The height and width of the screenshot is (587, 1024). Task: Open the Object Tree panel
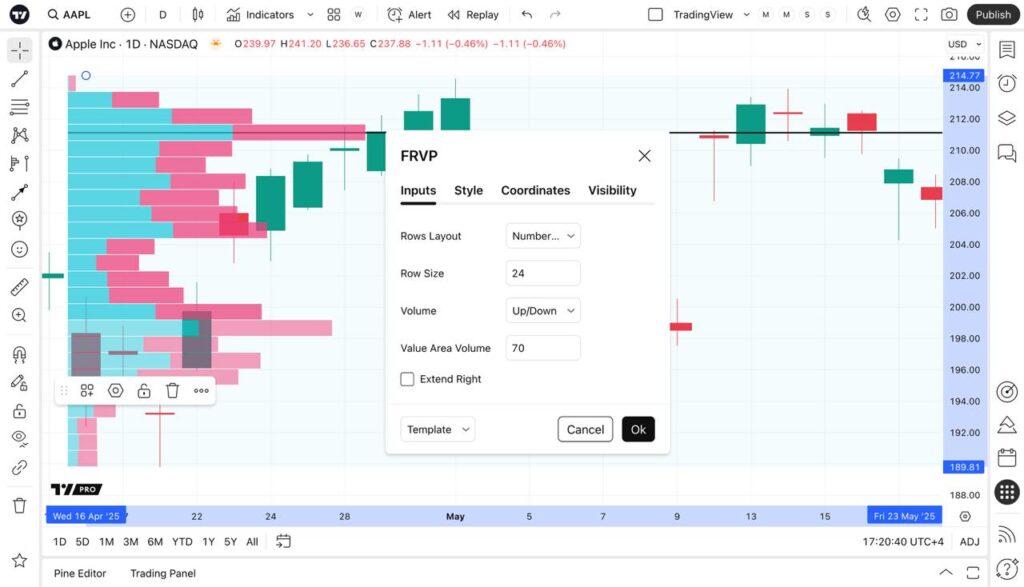1007,117
